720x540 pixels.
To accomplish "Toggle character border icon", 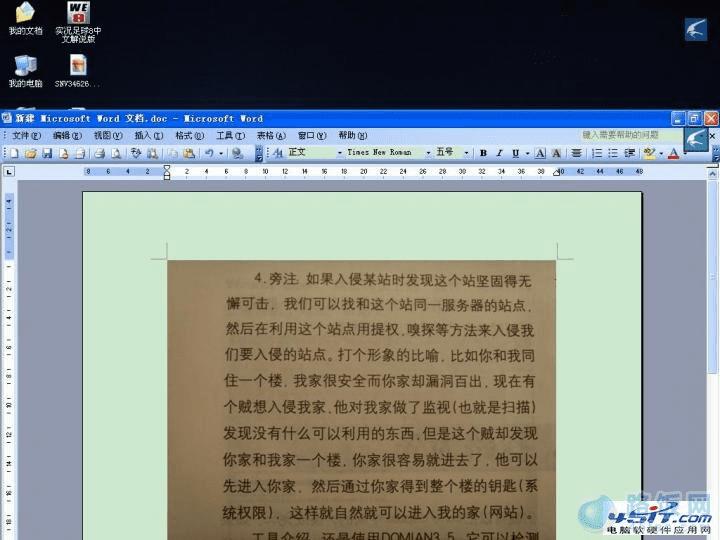I will tap(540, 153).
